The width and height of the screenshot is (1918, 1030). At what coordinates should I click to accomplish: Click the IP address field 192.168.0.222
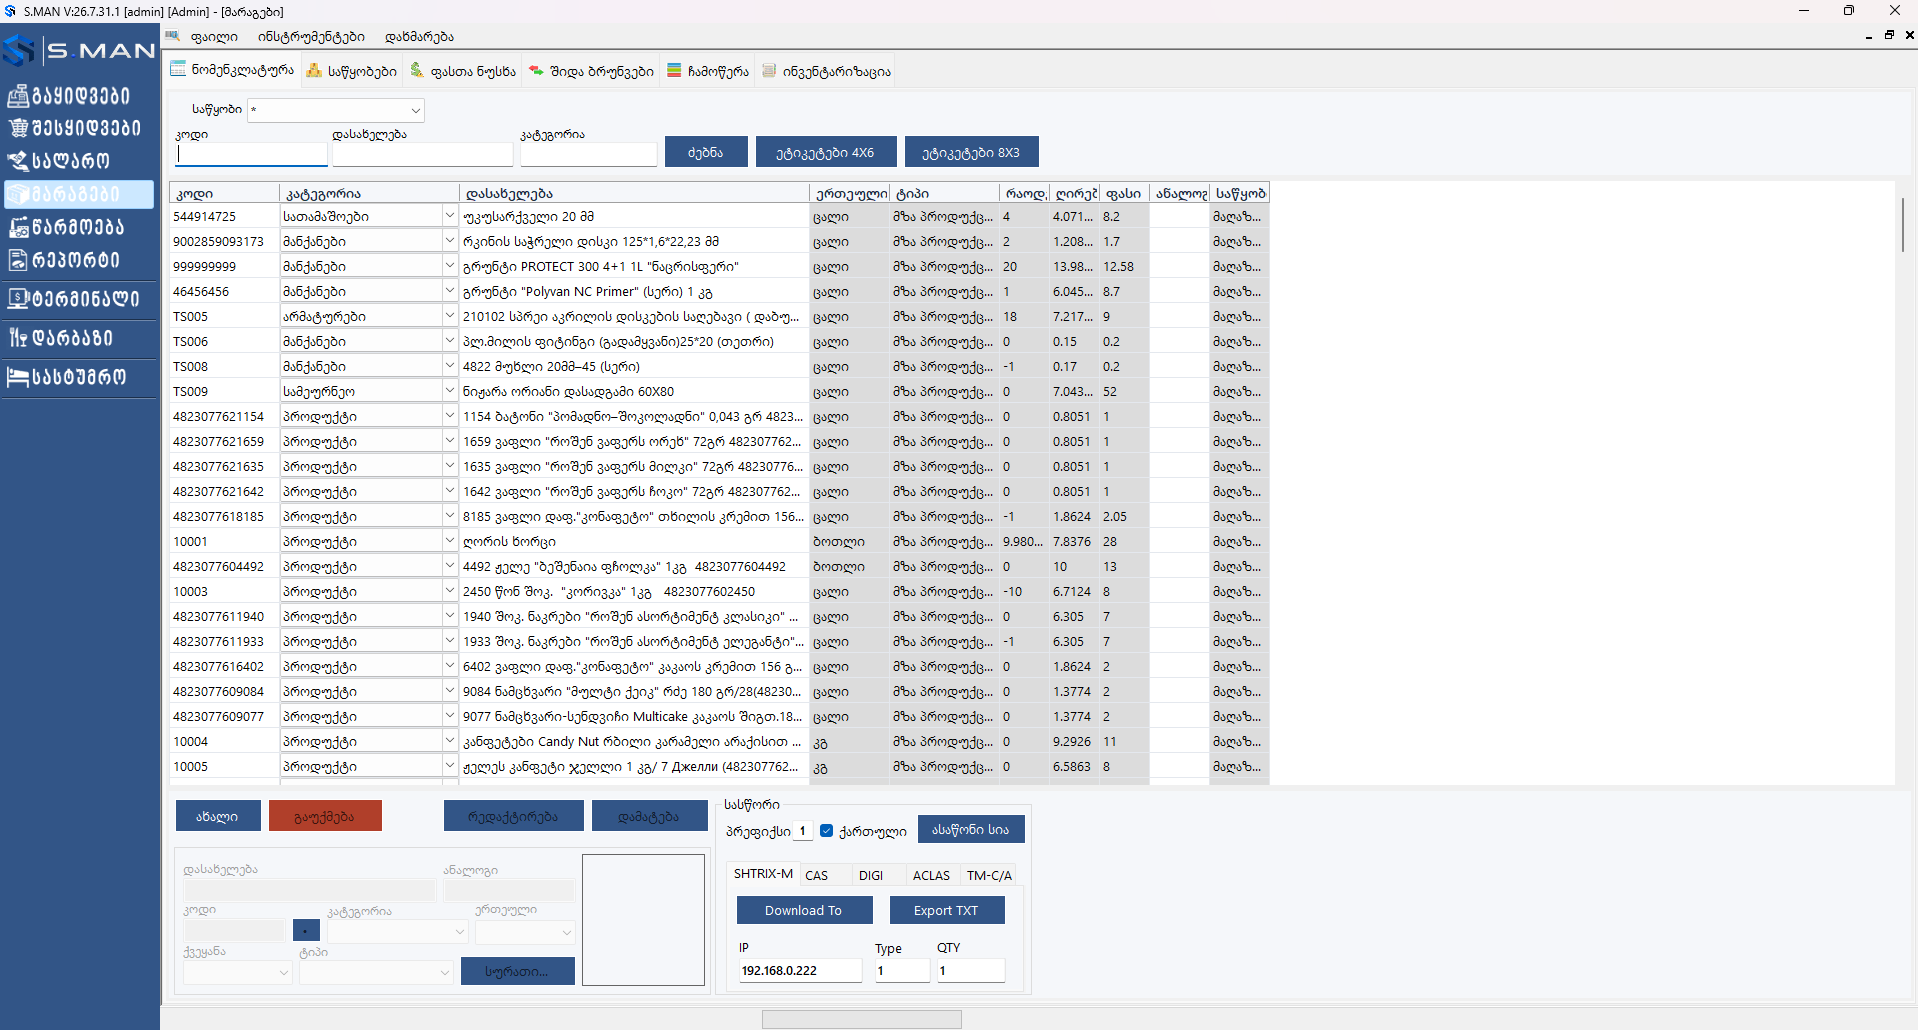click(800, 970)
